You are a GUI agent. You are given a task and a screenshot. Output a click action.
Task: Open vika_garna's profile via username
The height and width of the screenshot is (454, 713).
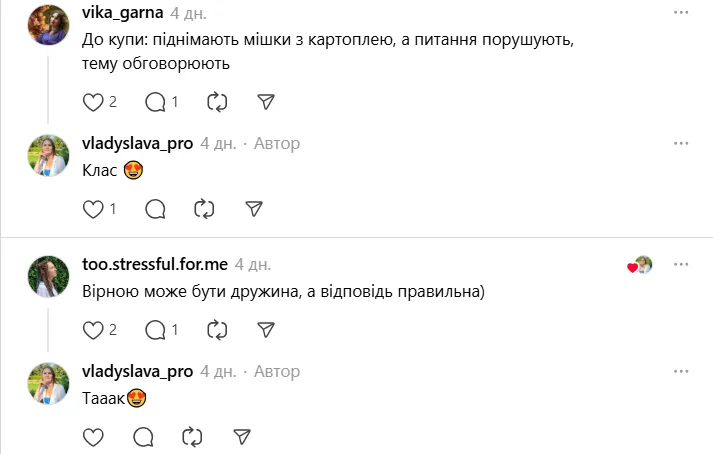tap(122, 13)
